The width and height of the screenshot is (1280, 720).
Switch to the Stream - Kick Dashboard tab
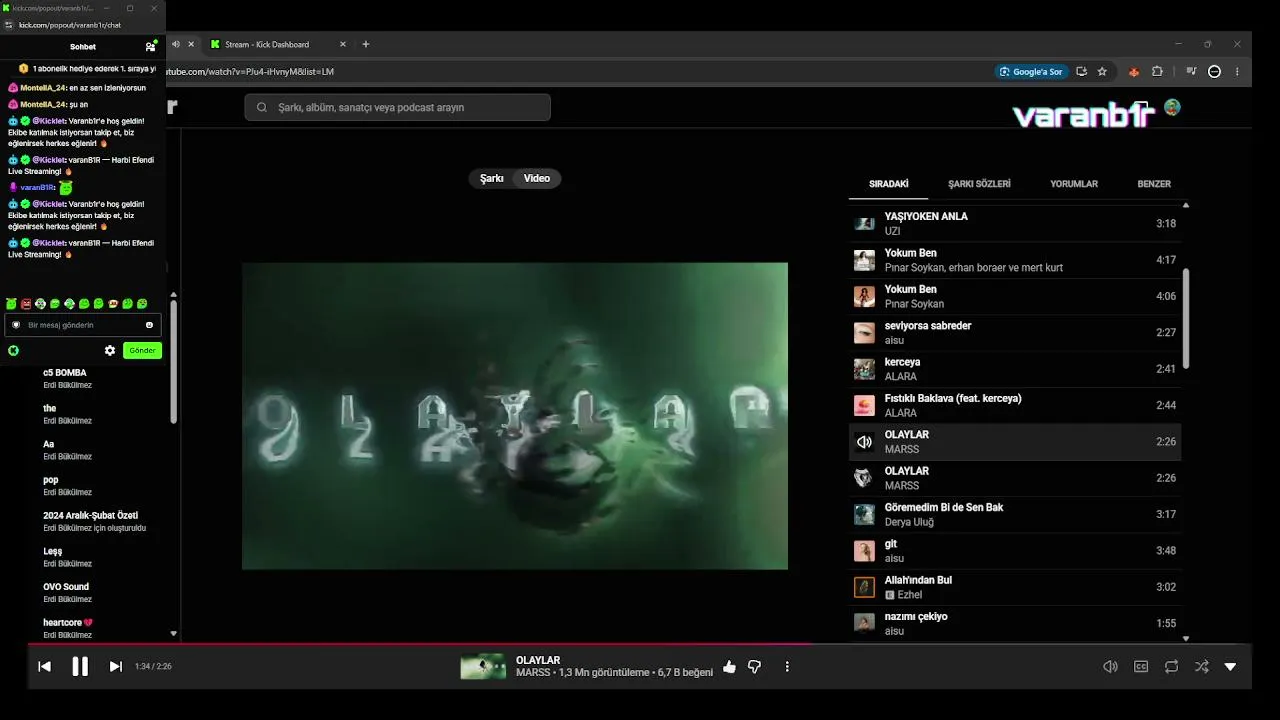click(x=268, y=44)
